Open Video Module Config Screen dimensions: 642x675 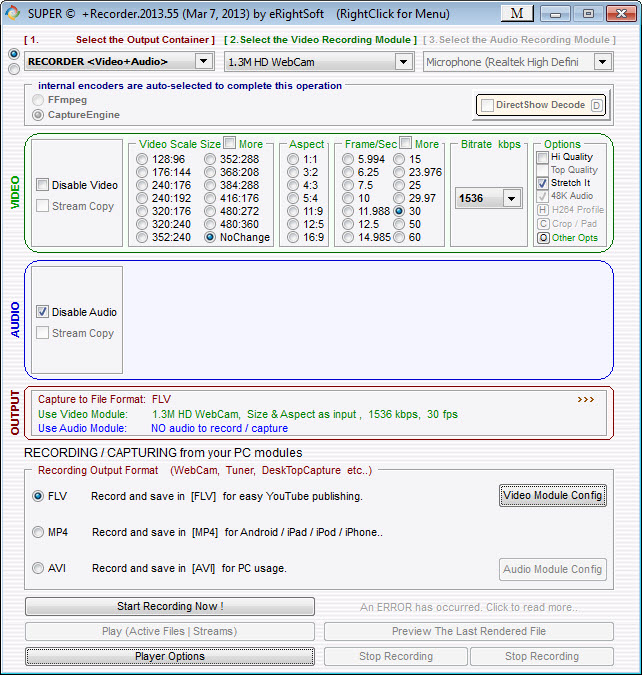(x=553, y=495)
